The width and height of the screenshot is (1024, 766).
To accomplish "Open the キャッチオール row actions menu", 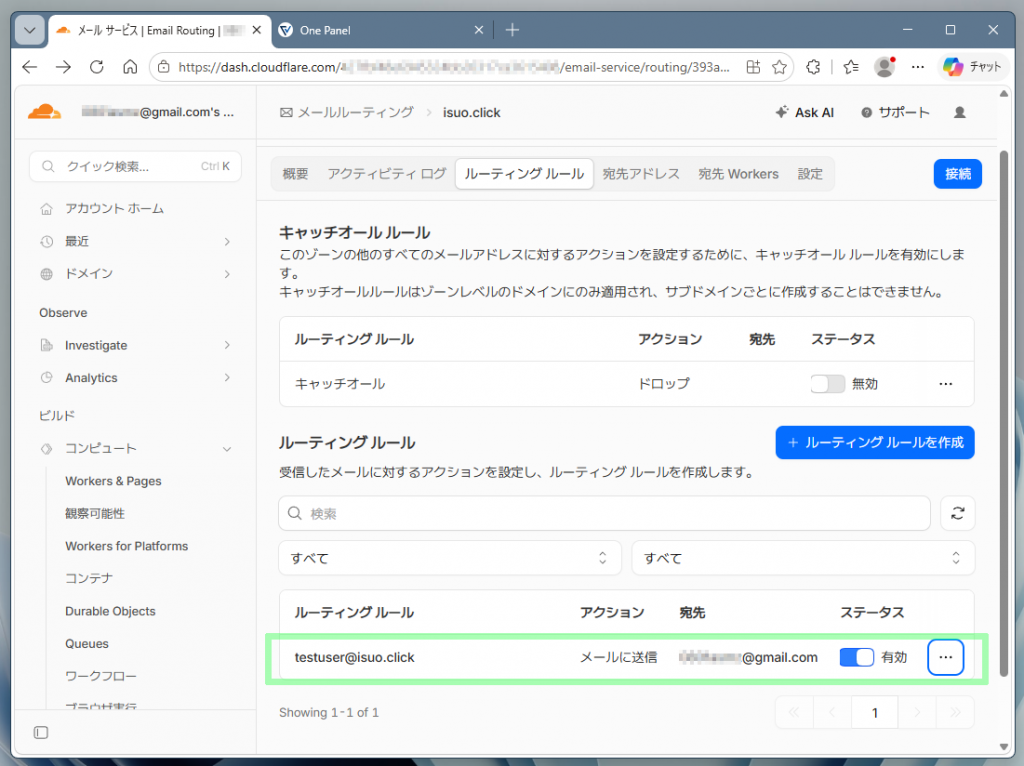I will point(946,384).
